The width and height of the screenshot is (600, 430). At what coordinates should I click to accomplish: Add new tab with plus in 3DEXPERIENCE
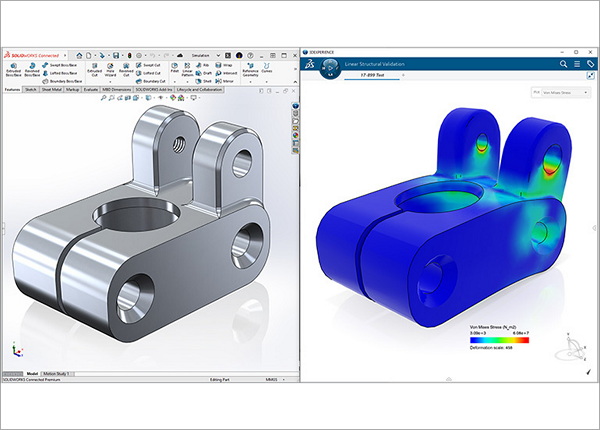[x=403, y=75]
